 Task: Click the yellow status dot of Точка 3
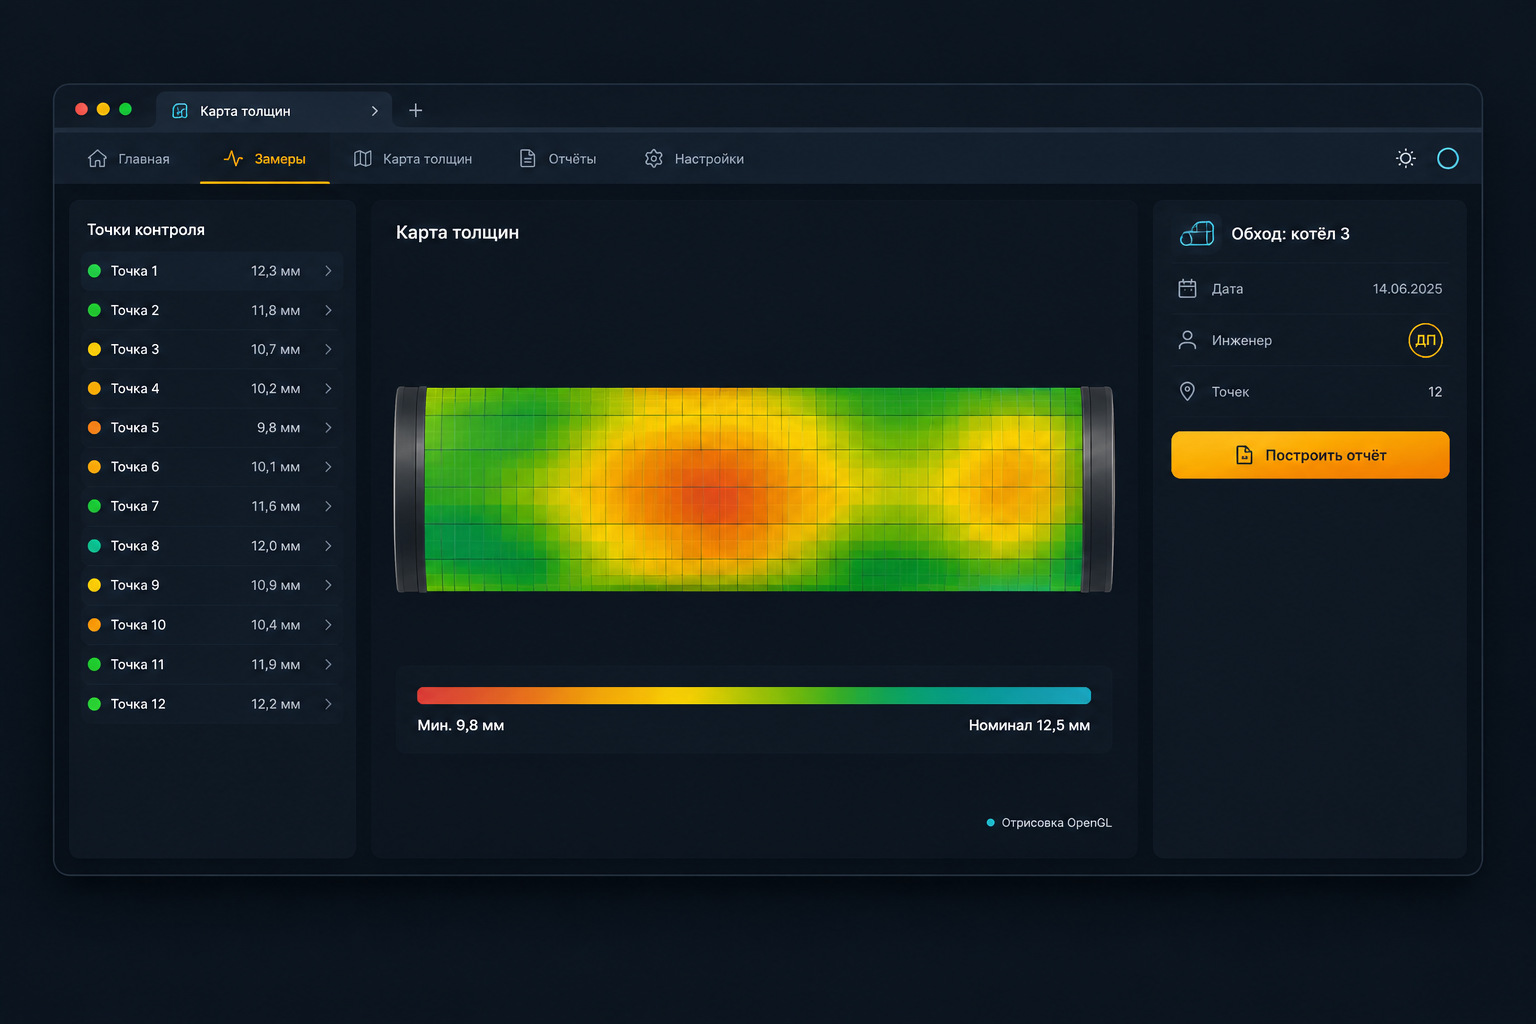click(x=94, y=349)
